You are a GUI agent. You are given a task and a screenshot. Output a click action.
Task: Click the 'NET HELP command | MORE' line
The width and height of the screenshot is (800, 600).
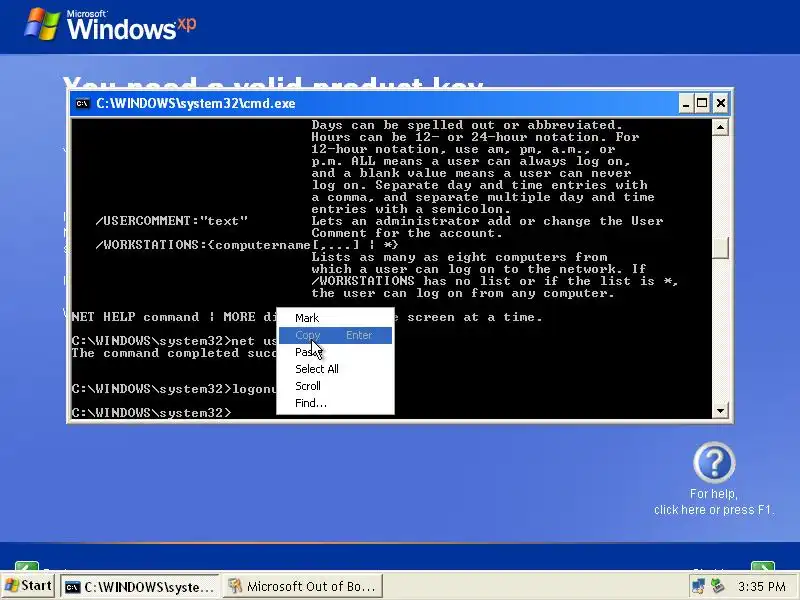point(174,317)
